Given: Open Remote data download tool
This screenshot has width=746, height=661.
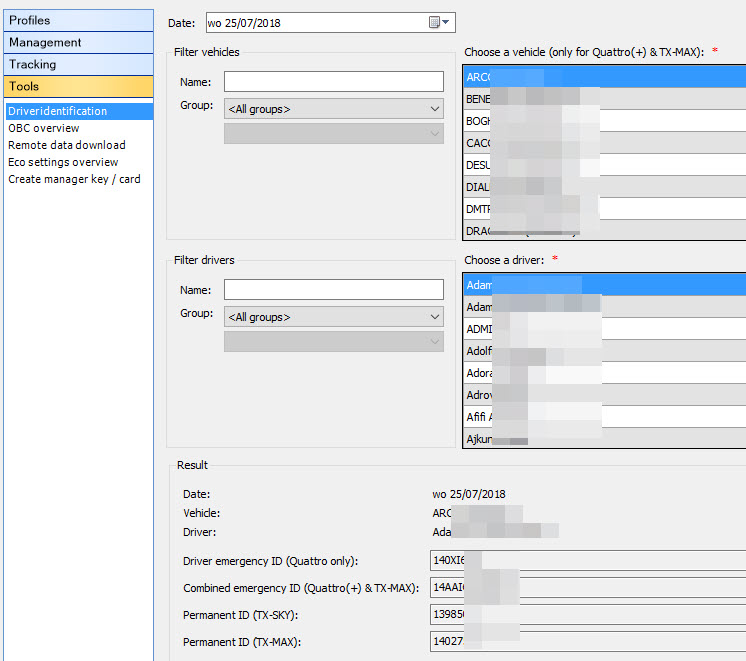Looking at the screenshot, I should tap(67, 145).
